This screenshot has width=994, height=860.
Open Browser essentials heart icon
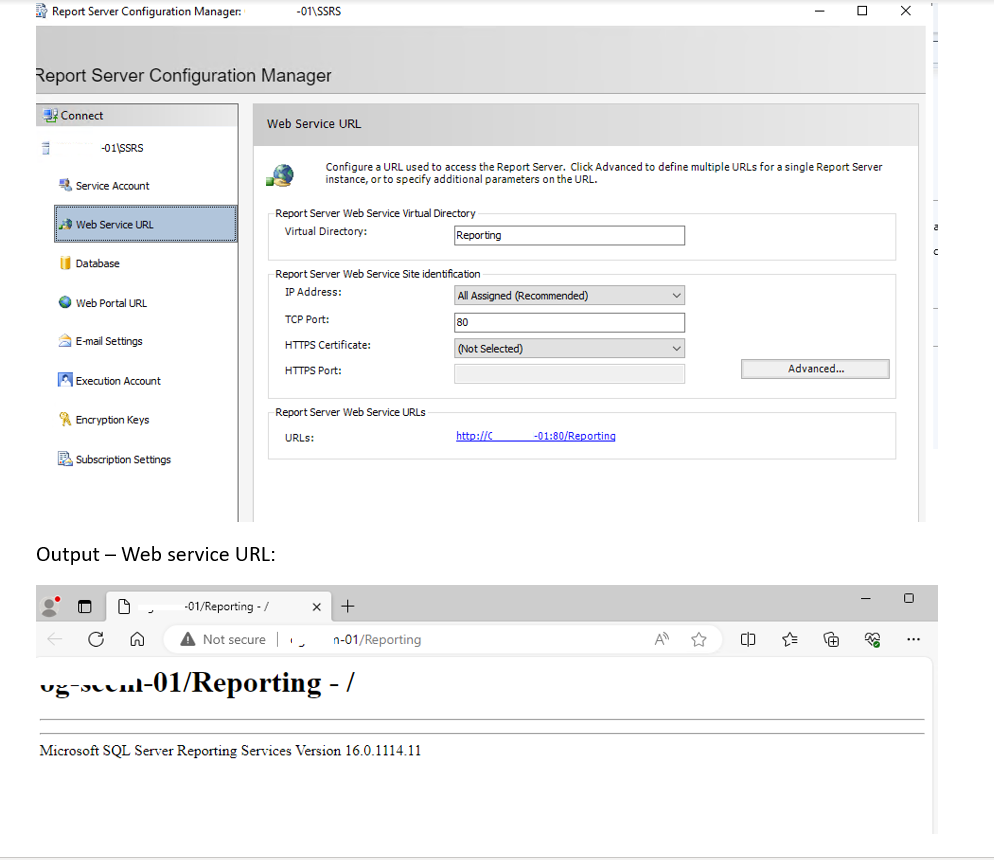(872, 639)
